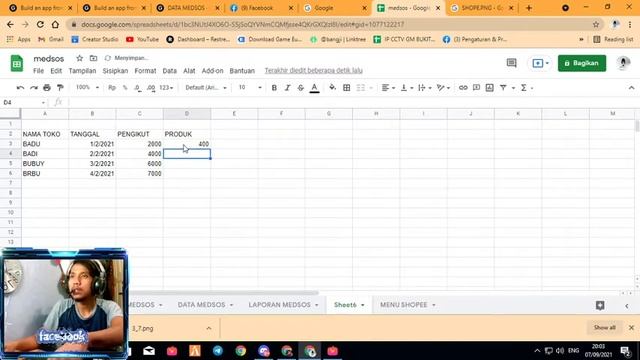Collapse the toolbar with the chevron
This screenshot has width=640, height=360.
point(631,88)
